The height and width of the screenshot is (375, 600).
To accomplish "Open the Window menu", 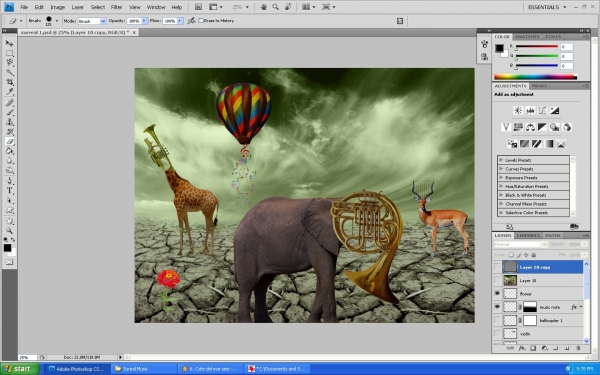I will (x=156, y=7).
